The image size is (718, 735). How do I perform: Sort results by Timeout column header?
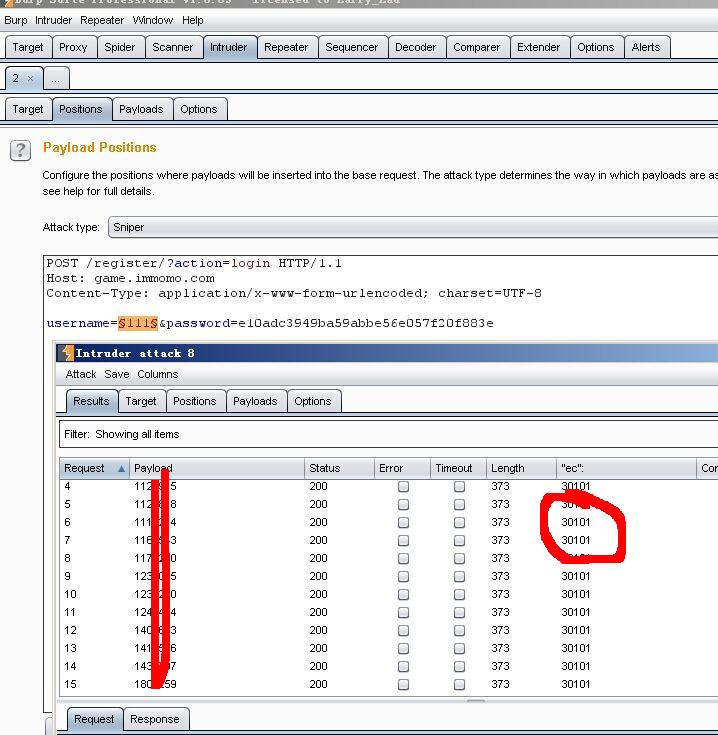(458, 468)
